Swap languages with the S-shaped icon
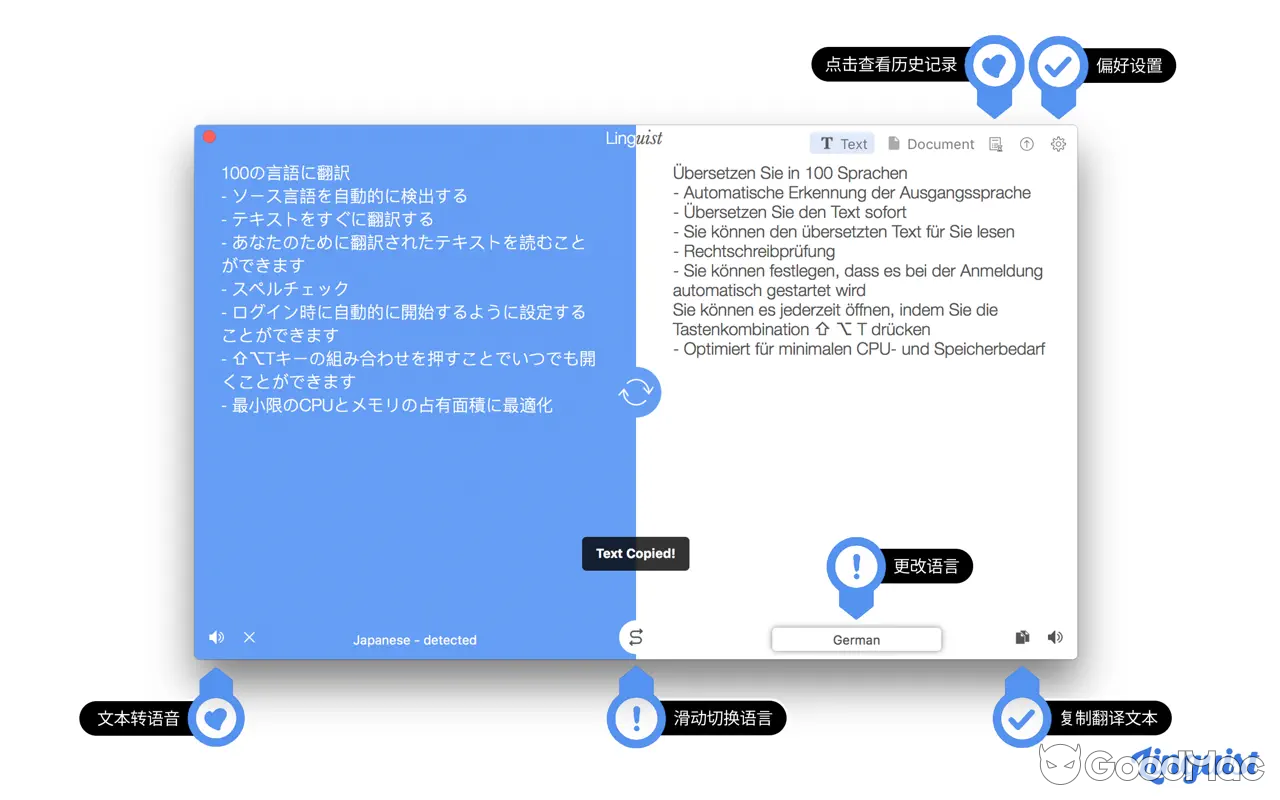Image resolution: width=1280 pixels, height=800 pixels. tap(634, 637)
